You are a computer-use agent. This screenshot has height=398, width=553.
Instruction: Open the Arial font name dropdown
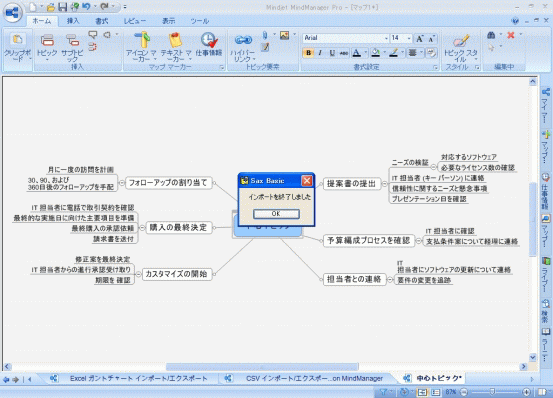click(x=386, y=38)
